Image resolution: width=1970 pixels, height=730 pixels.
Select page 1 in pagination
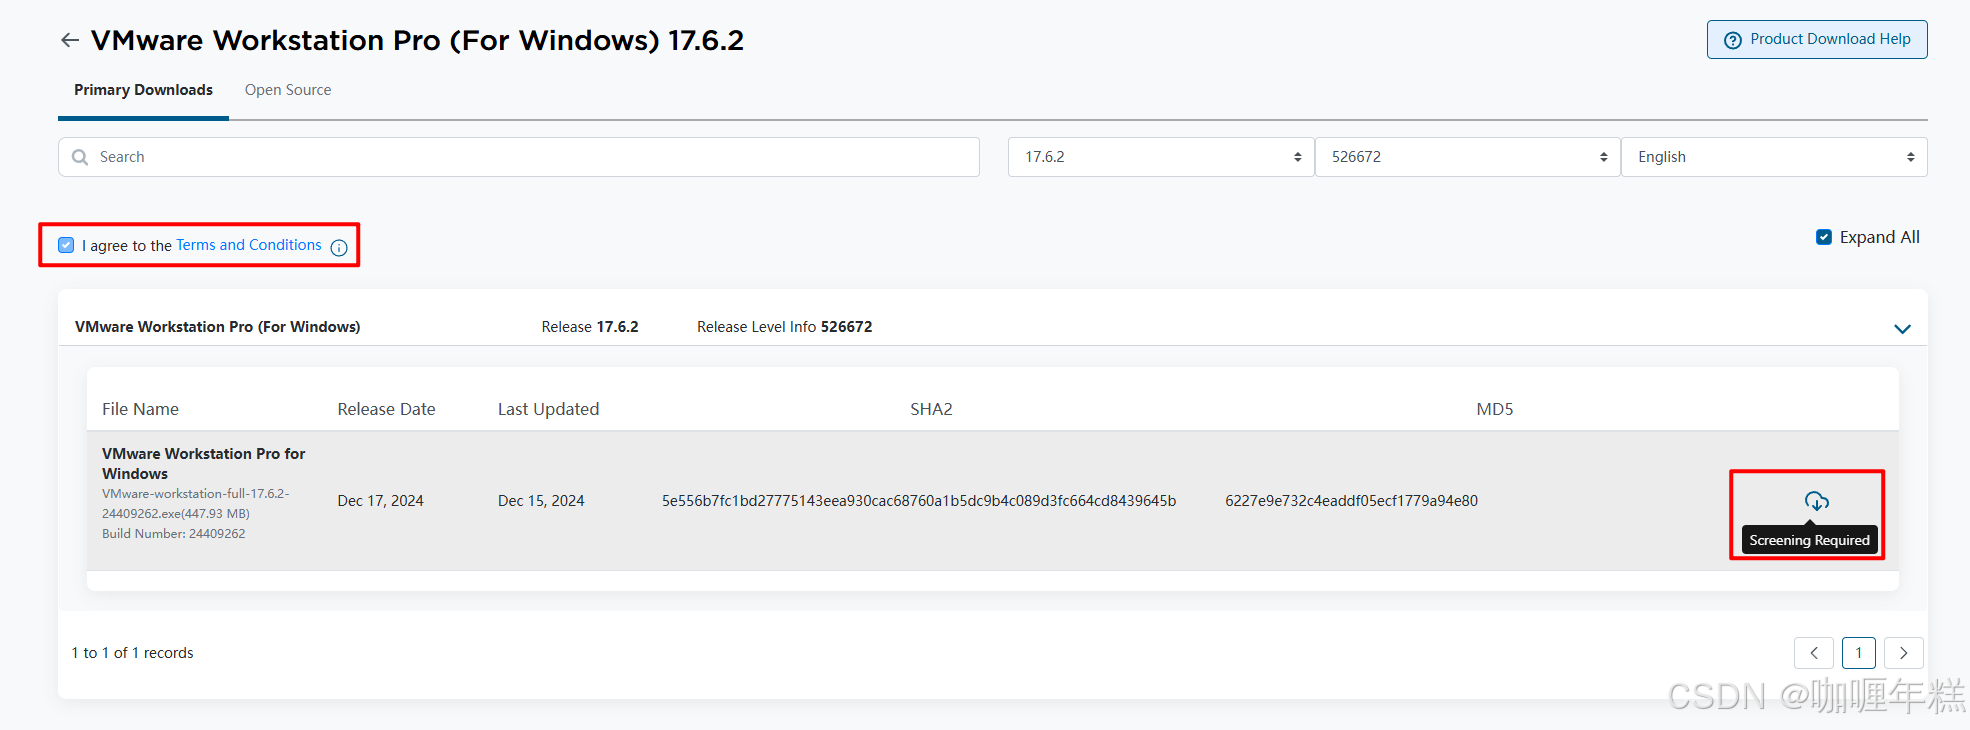(1859, 653)
